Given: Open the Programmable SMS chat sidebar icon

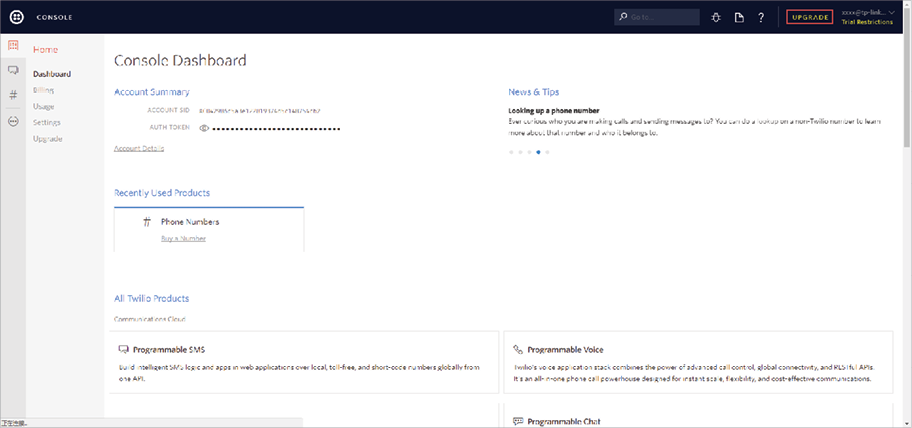Looking at the screenshot, I should [x=13, y=70].
